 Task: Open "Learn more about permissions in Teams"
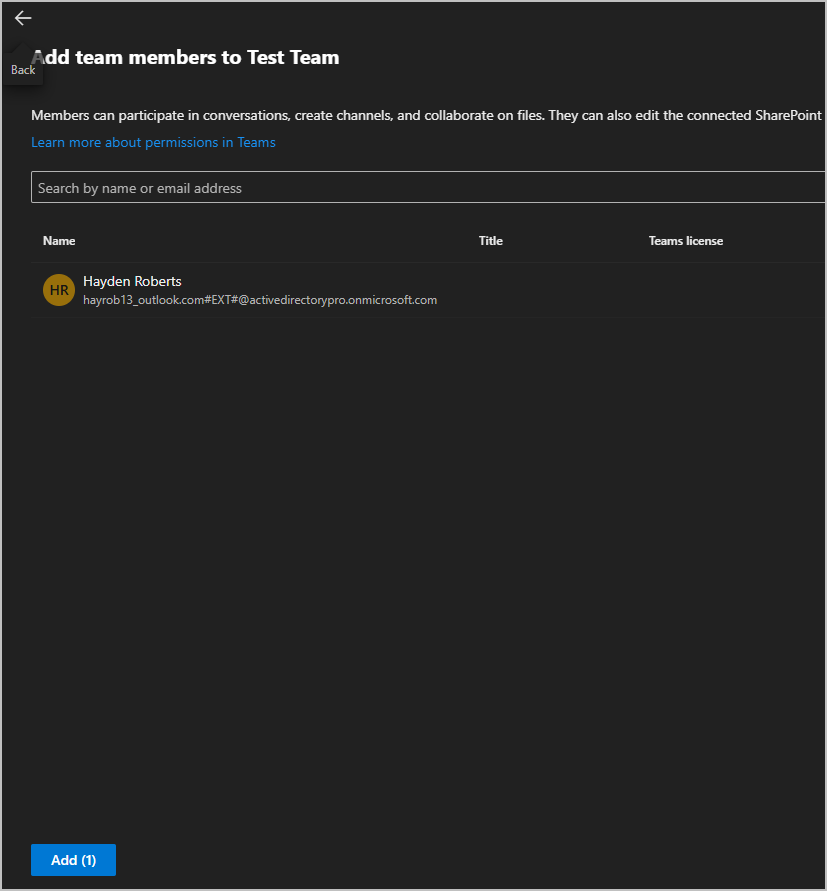[x=153, y=142]
